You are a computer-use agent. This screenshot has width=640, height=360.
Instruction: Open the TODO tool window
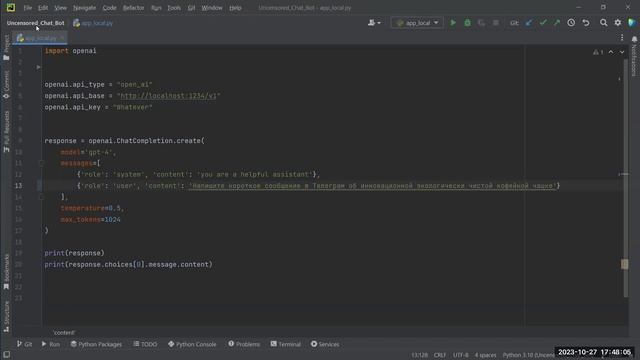click(x=145, y=344)
